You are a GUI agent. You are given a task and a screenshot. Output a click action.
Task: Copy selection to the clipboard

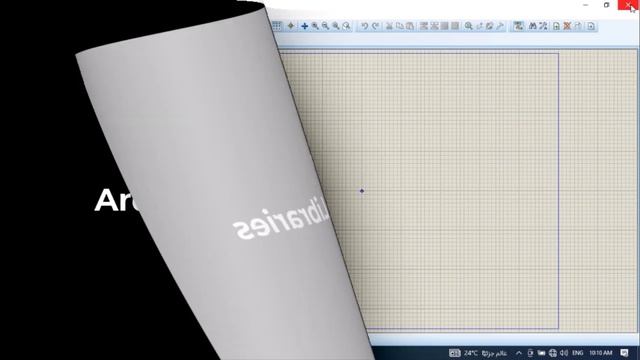point(400,26)
